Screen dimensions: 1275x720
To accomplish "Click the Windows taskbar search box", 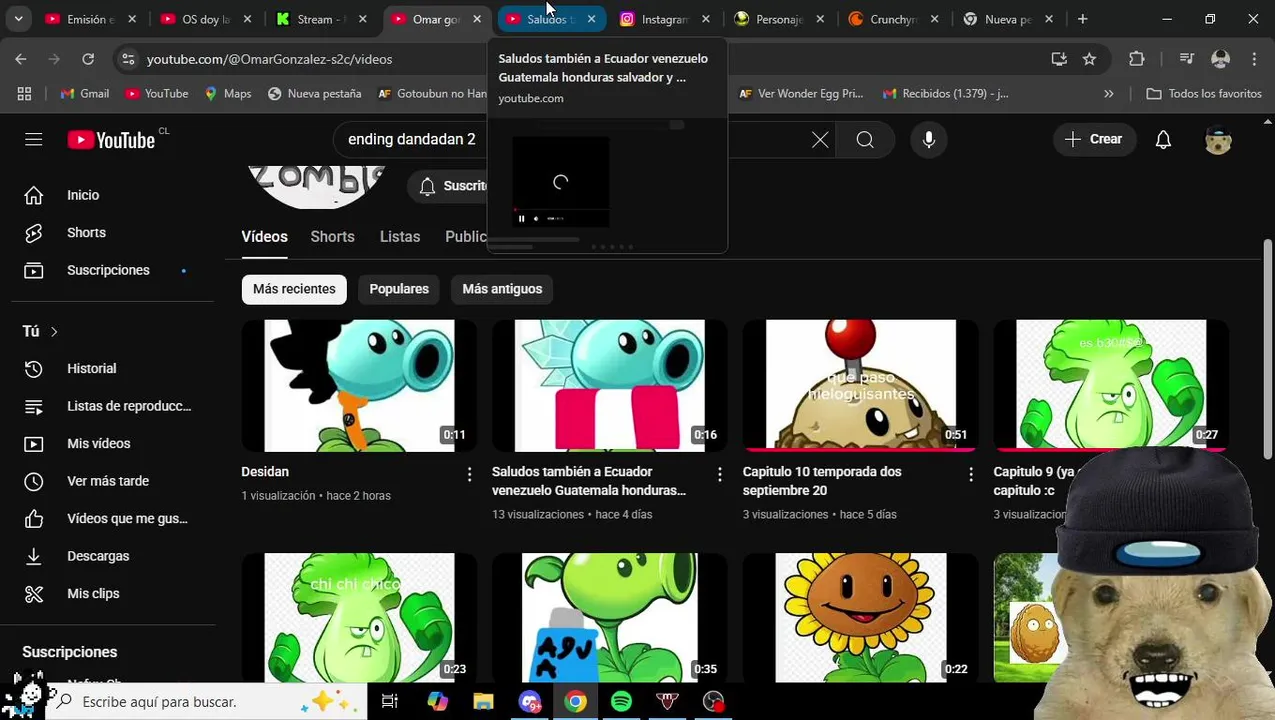I will tap(207, 701).
